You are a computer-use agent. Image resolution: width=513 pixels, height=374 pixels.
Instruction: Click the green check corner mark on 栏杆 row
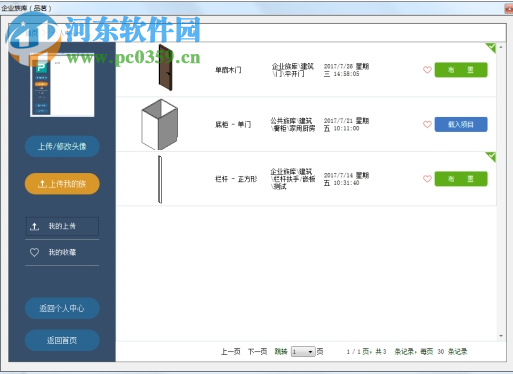tap(491, 157)
